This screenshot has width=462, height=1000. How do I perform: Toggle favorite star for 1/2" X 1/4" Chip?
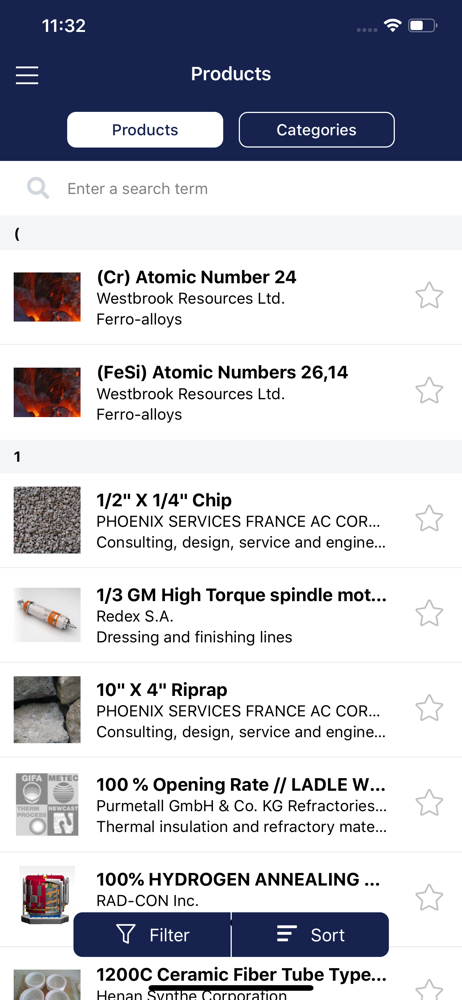[429, 518]
